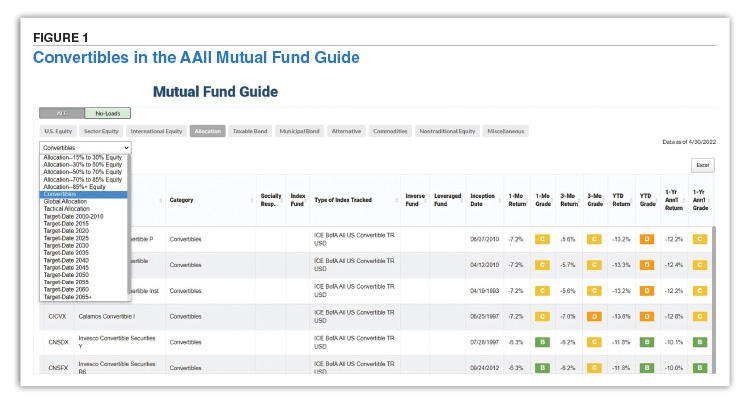Screen dimensions: 750x406
Task: Open the Taxable Bond tab
Action: pyautogui.click(x=250, y=131)
